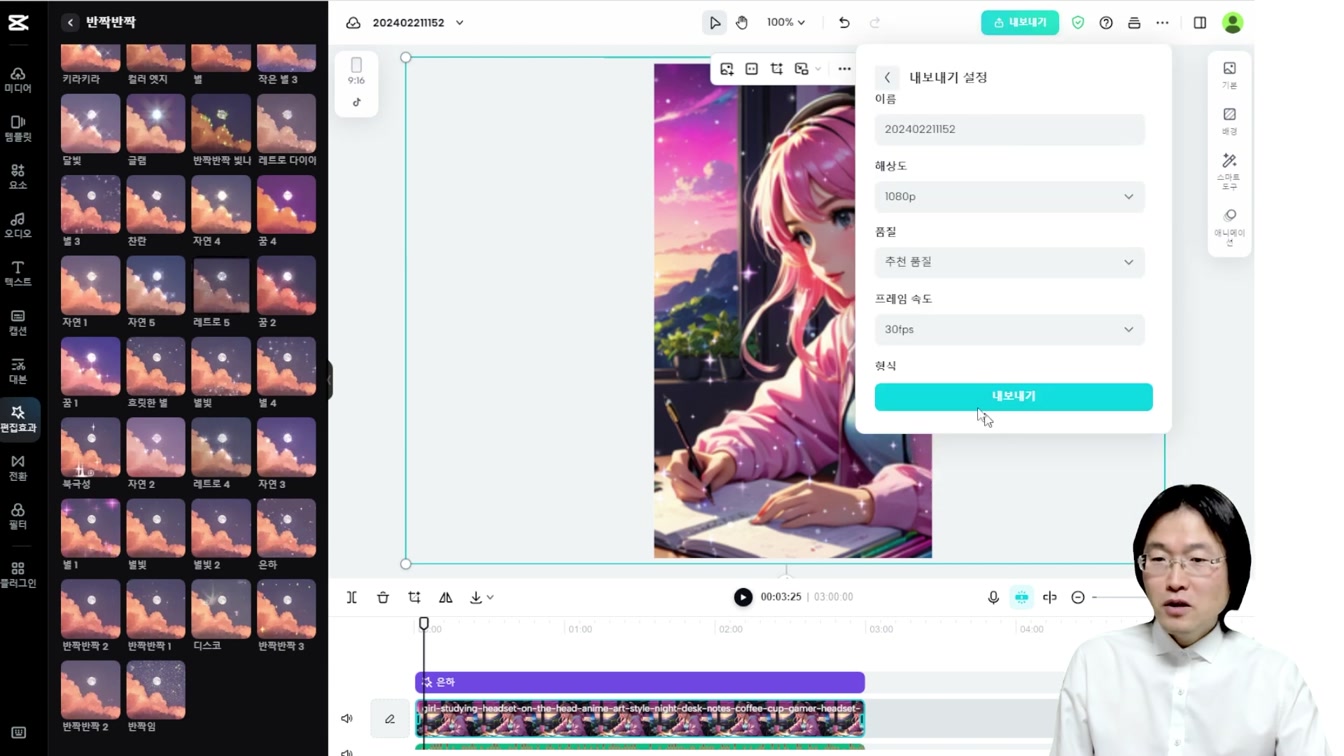
Task: Click the cyan 내보내기 export confirm button
Action: pyautogui.click(x=1013, y=397)
